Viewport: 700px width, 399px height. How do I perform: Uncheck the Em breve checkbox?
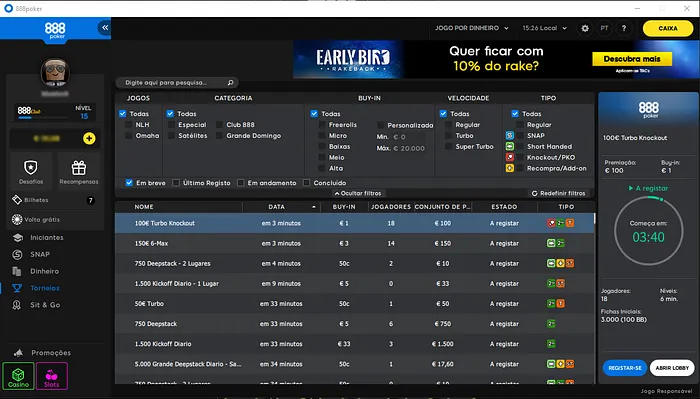point(129,183)
